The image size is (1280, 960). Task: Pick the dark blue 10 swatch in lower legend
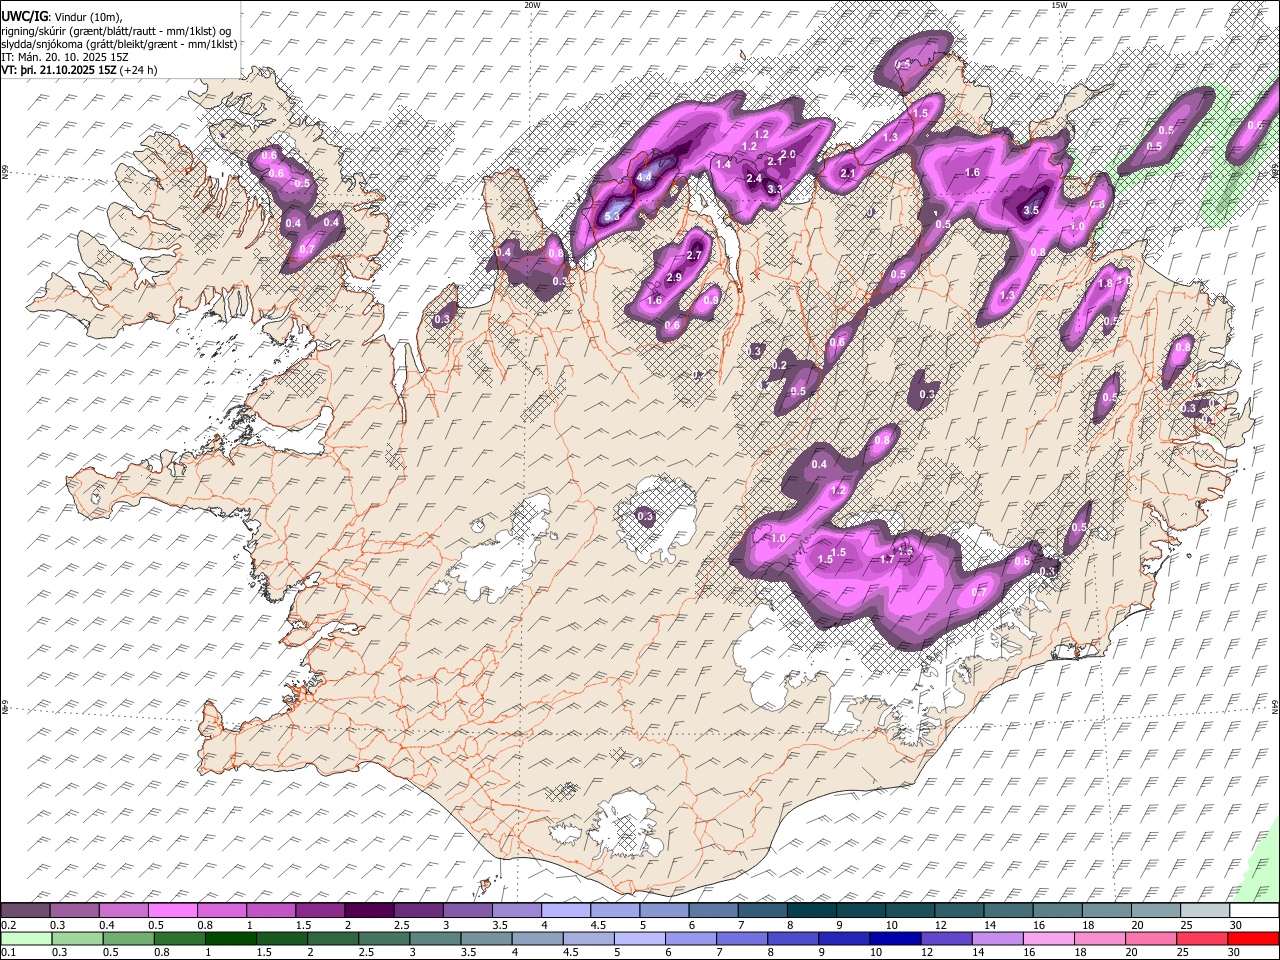pos(895,938)
